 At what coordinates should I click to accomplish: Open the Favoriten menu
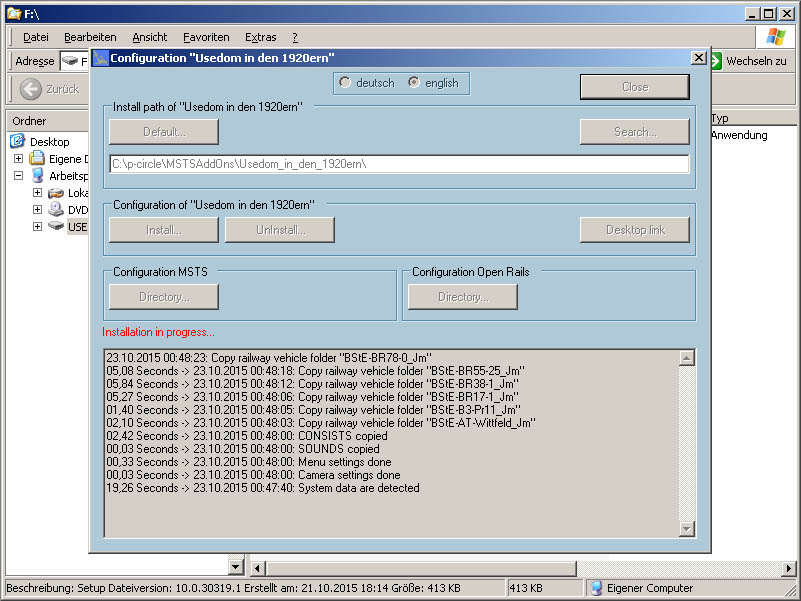click(205, 37)
